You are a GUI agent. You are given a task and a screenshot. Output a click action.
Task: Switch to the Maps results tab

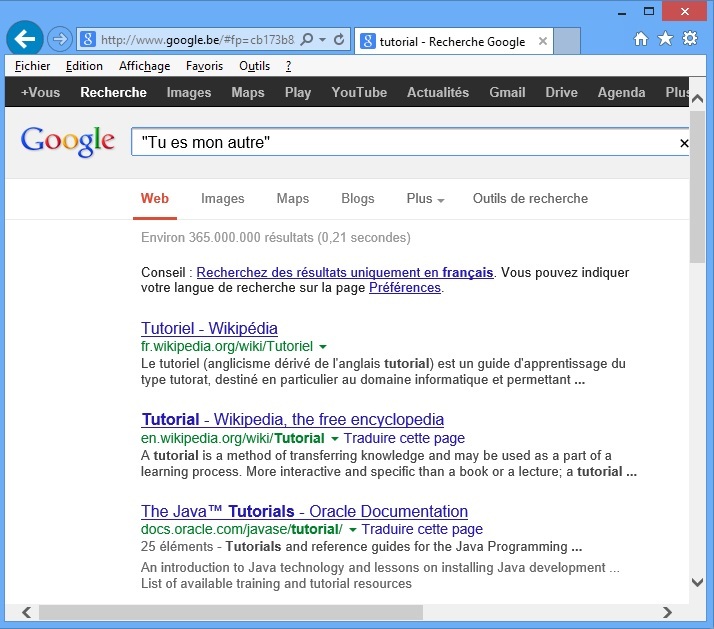click(x=293, y=199)
